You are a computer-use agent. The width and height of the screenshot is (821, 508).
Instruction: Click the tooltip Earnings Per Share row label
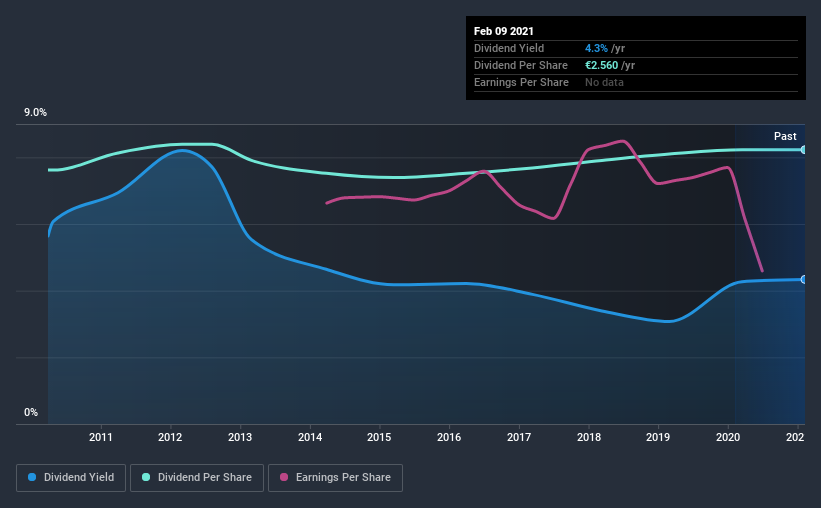521,82
